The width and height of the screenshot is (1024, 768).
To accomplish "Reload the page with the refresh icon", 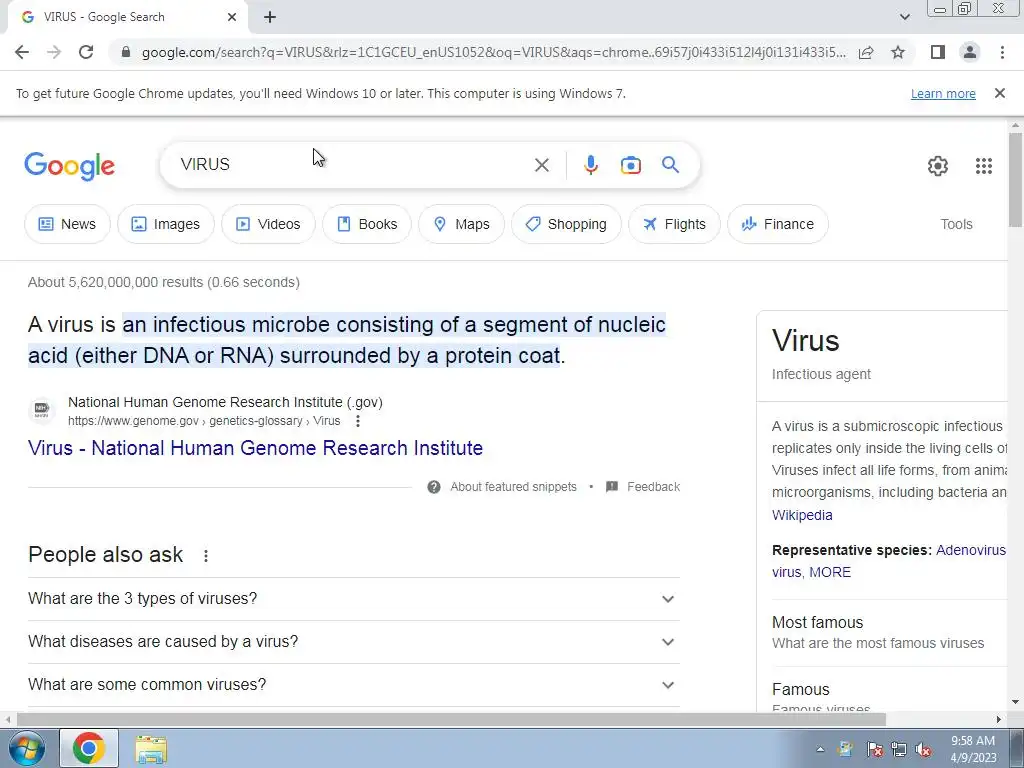I will pyautogui.click(x=86, y=52).
